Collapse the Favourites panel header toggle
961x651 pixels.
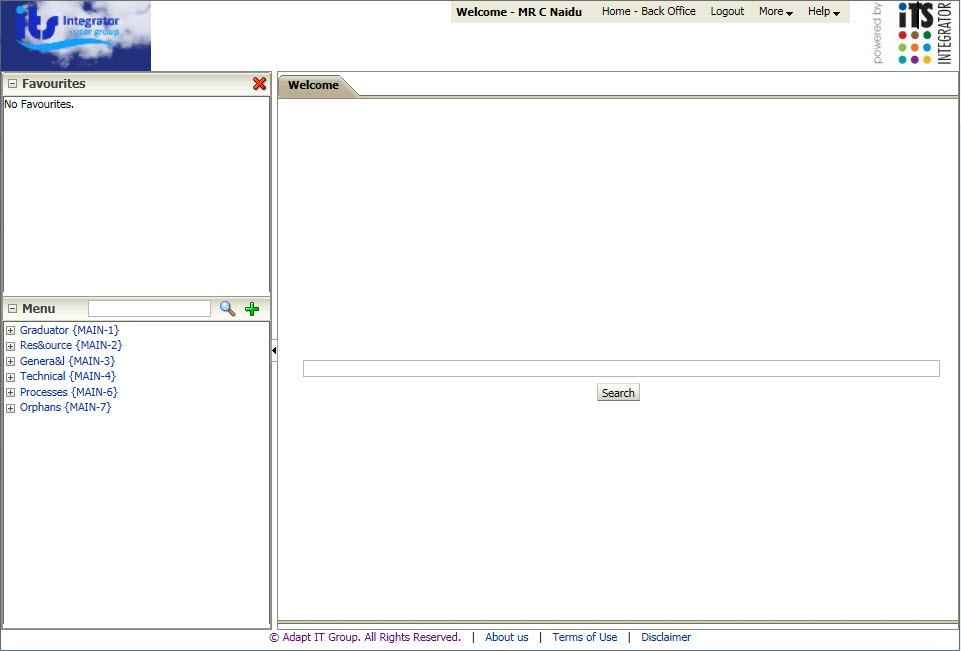pyautogui.click(x=12, y=84)
